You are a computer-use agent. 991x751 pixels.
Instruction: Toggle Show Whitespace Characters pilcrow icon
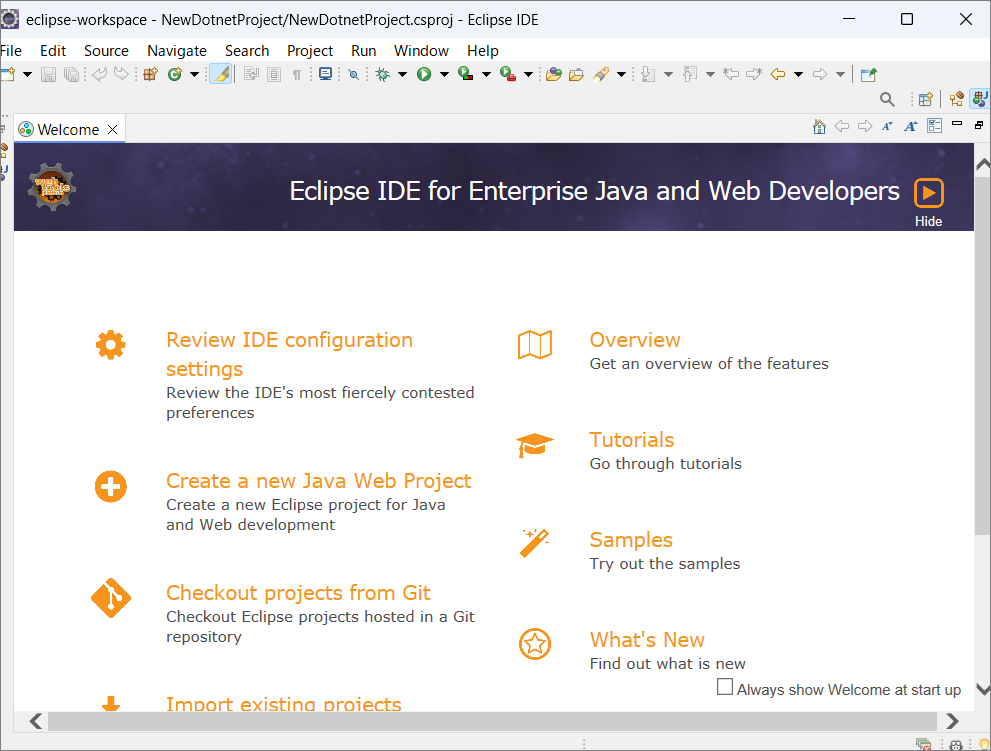[296, 75]
